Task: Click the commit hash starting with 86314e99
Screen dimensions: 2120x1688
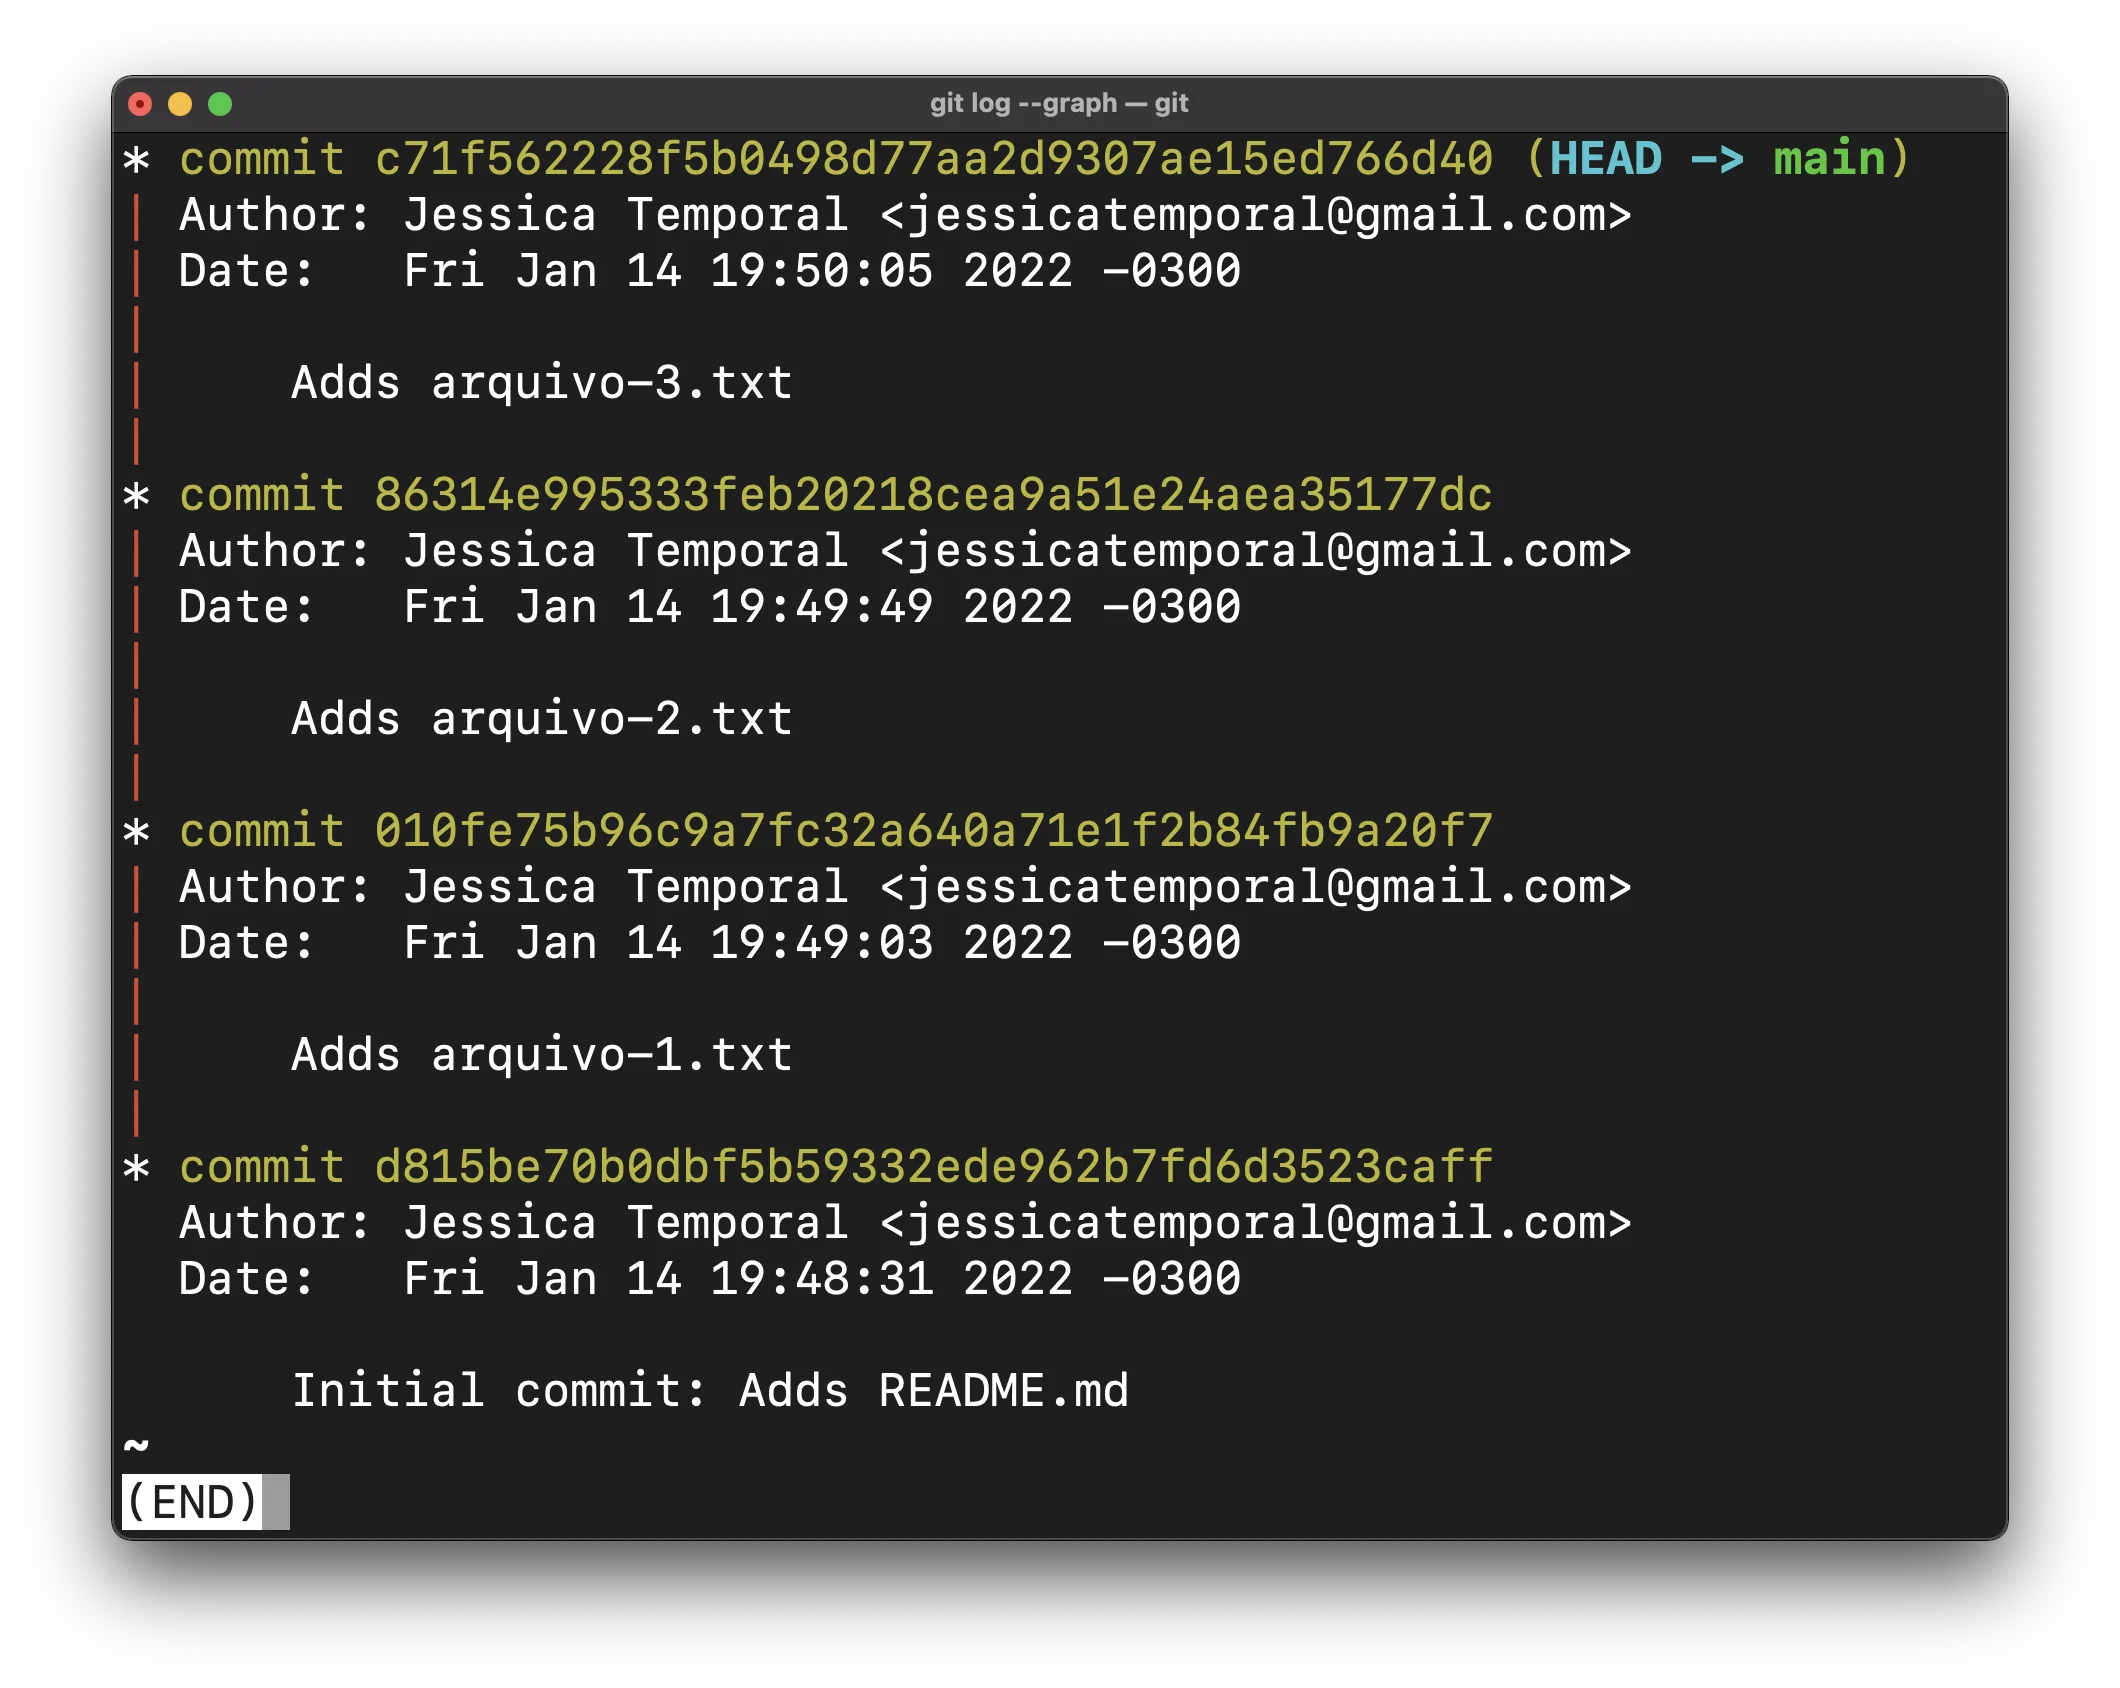Action: [933, 495]
